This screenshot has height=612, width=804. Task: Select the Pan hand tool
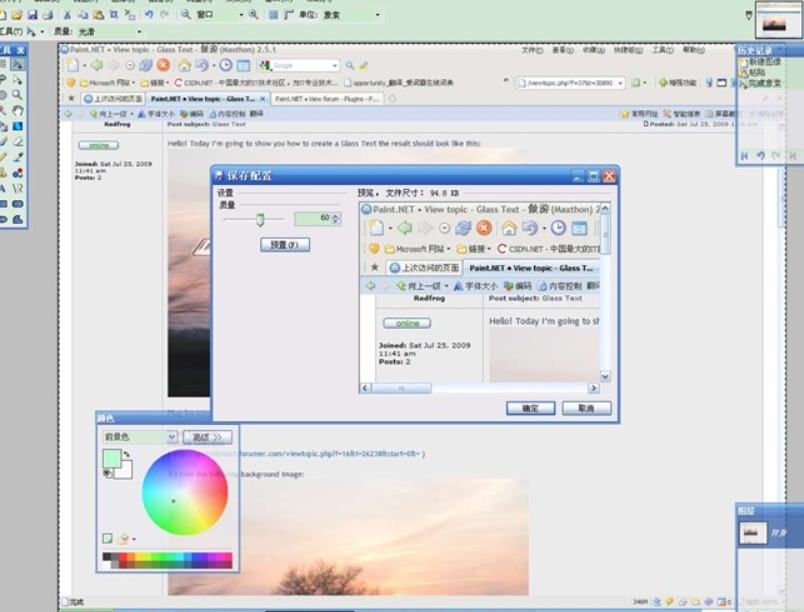17,111
